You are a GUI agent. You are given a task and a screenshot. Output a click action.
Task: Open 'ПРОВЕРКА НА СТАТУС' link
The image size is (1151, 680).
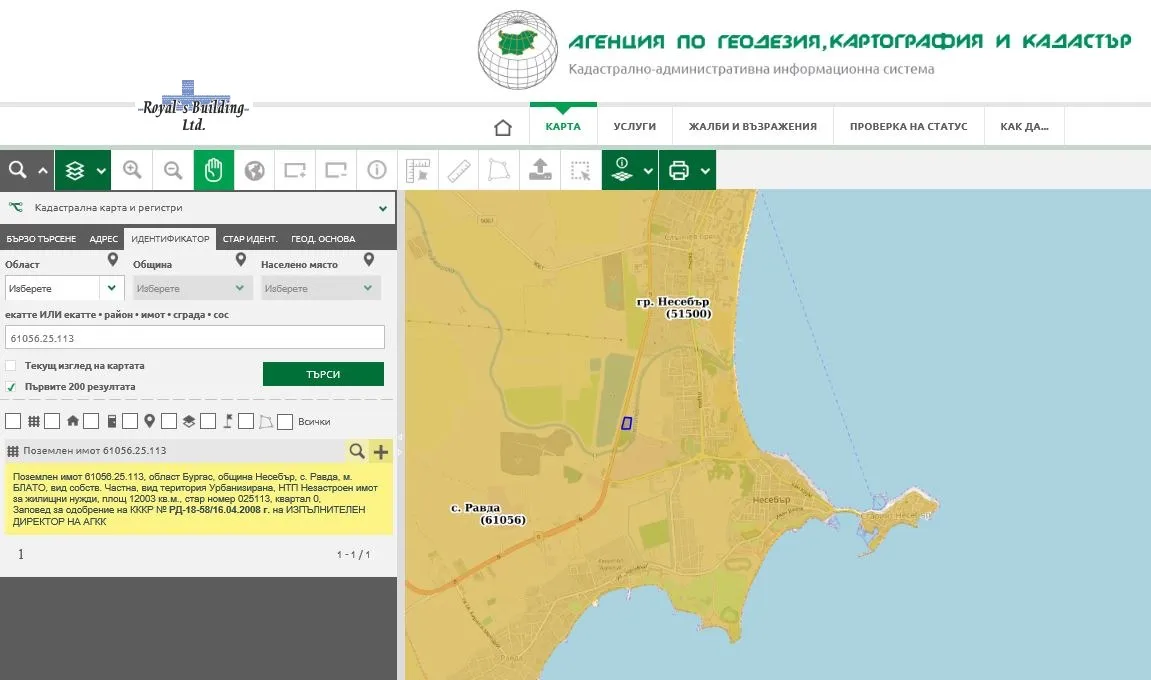tap(908, 127)
